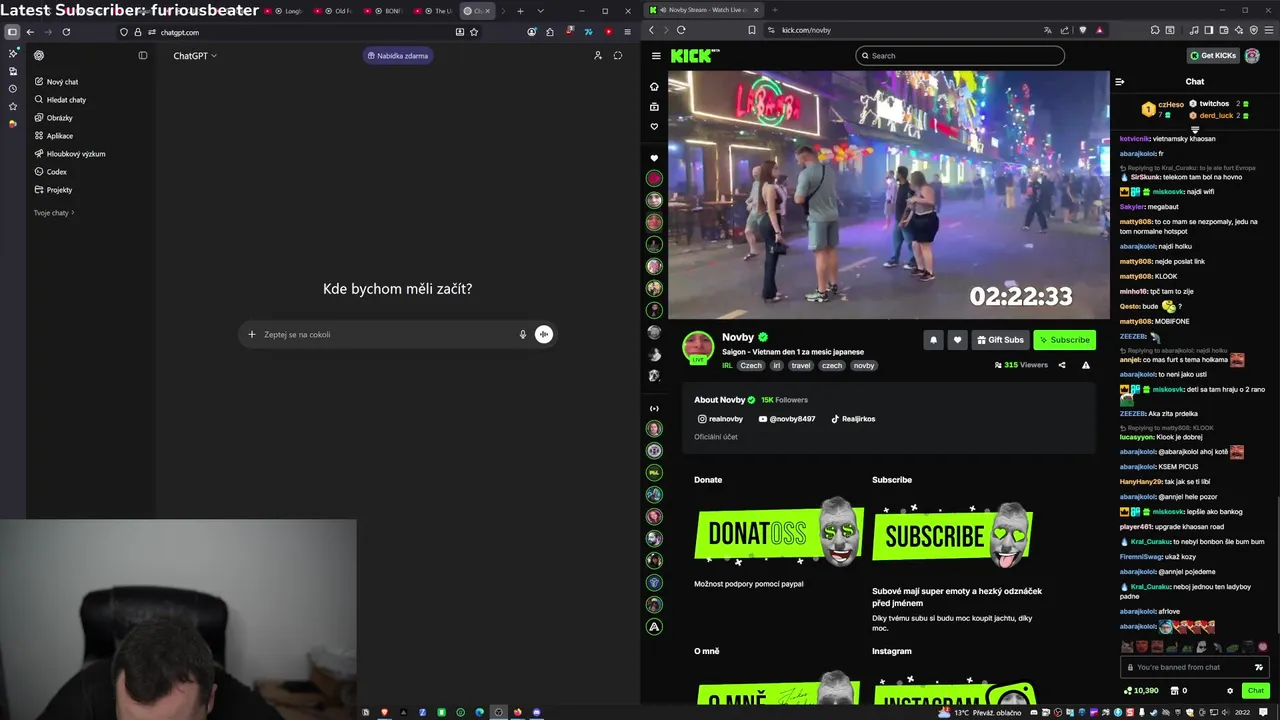Collapse the Kick chat panel
1280x720 pixels.
[1120, 82]
